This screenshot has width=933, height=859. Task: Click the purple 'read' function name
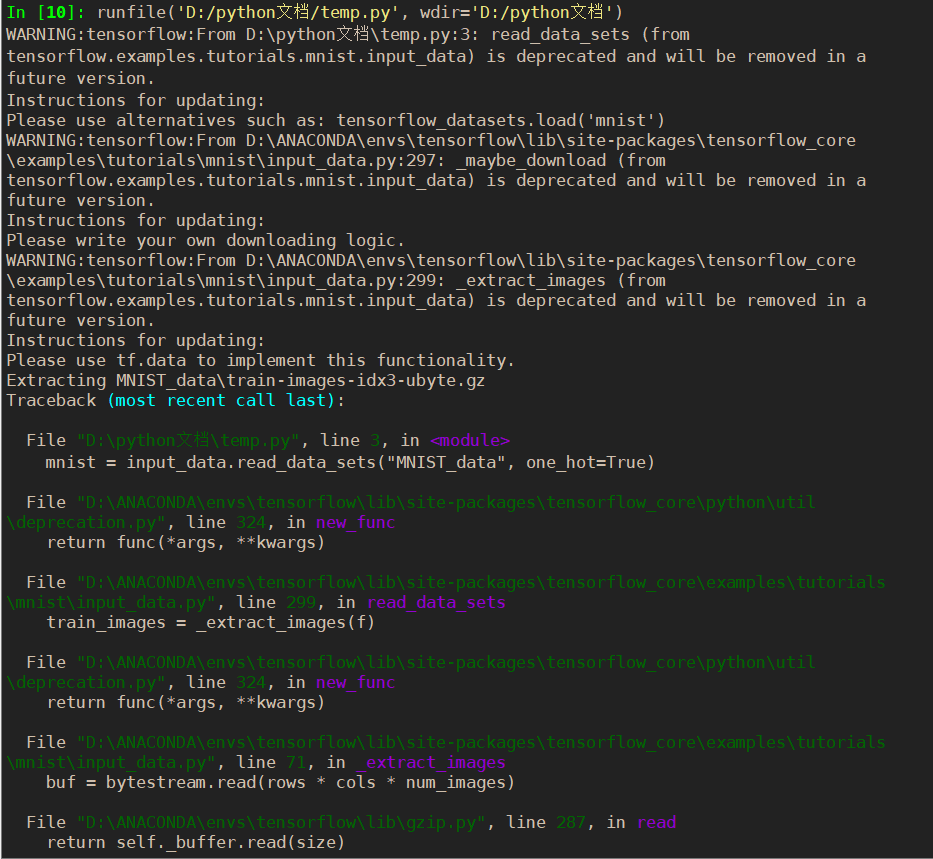656,823
